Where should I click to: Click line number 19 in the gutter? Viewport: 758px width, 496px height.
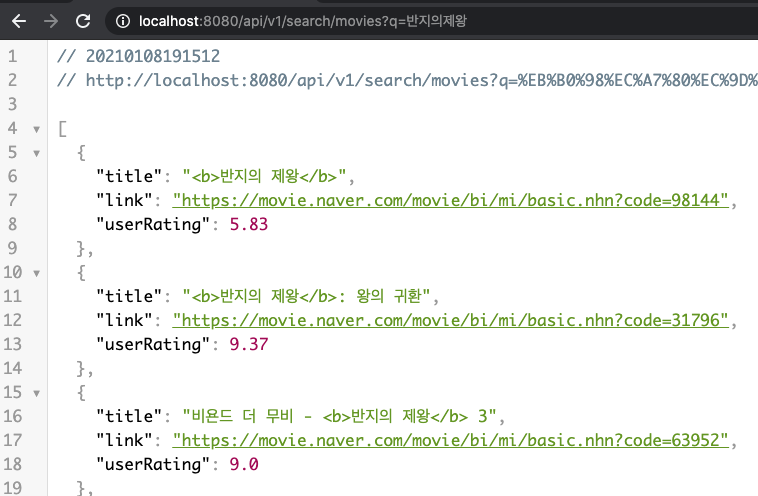[x=13, y=487]
